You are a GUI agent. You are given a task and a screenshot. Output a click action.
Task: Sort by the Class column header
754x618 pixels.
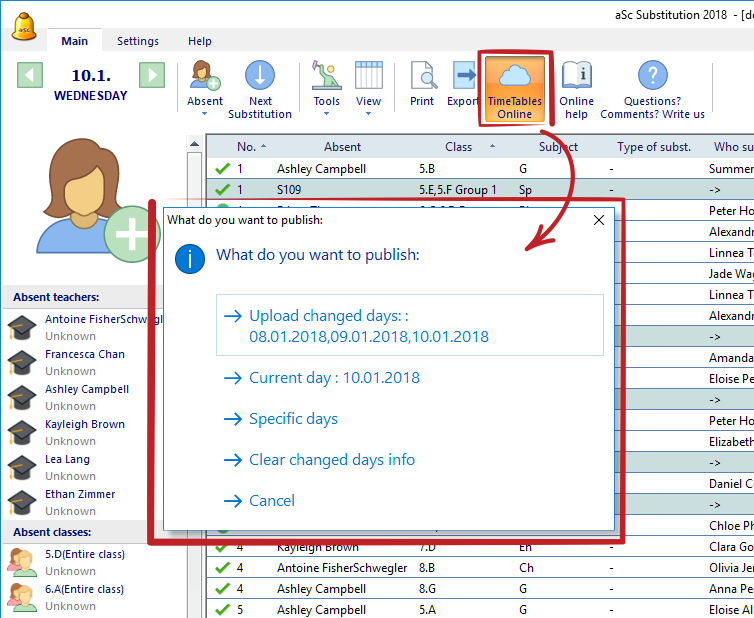[x=458, y=147]
